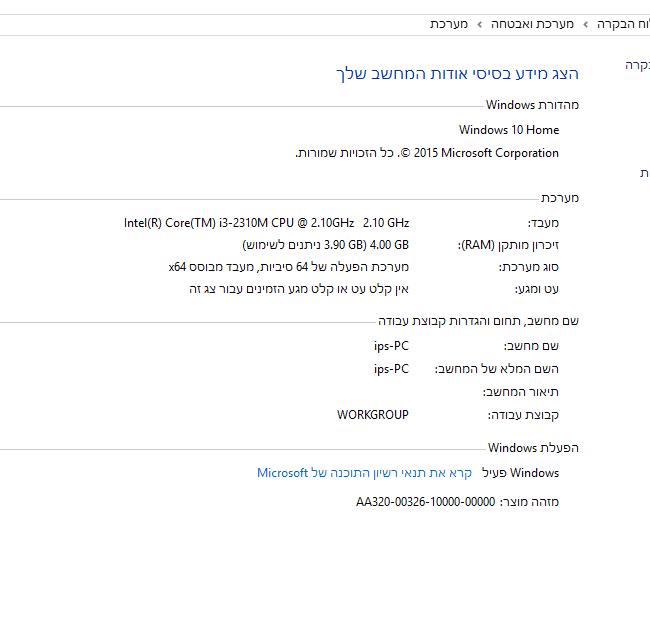Click the chevron after 'לוח הבקרה' breadcrumb
Image resolution: width=650 pixels, height=631 pixels.
click(x=586, y=23)
